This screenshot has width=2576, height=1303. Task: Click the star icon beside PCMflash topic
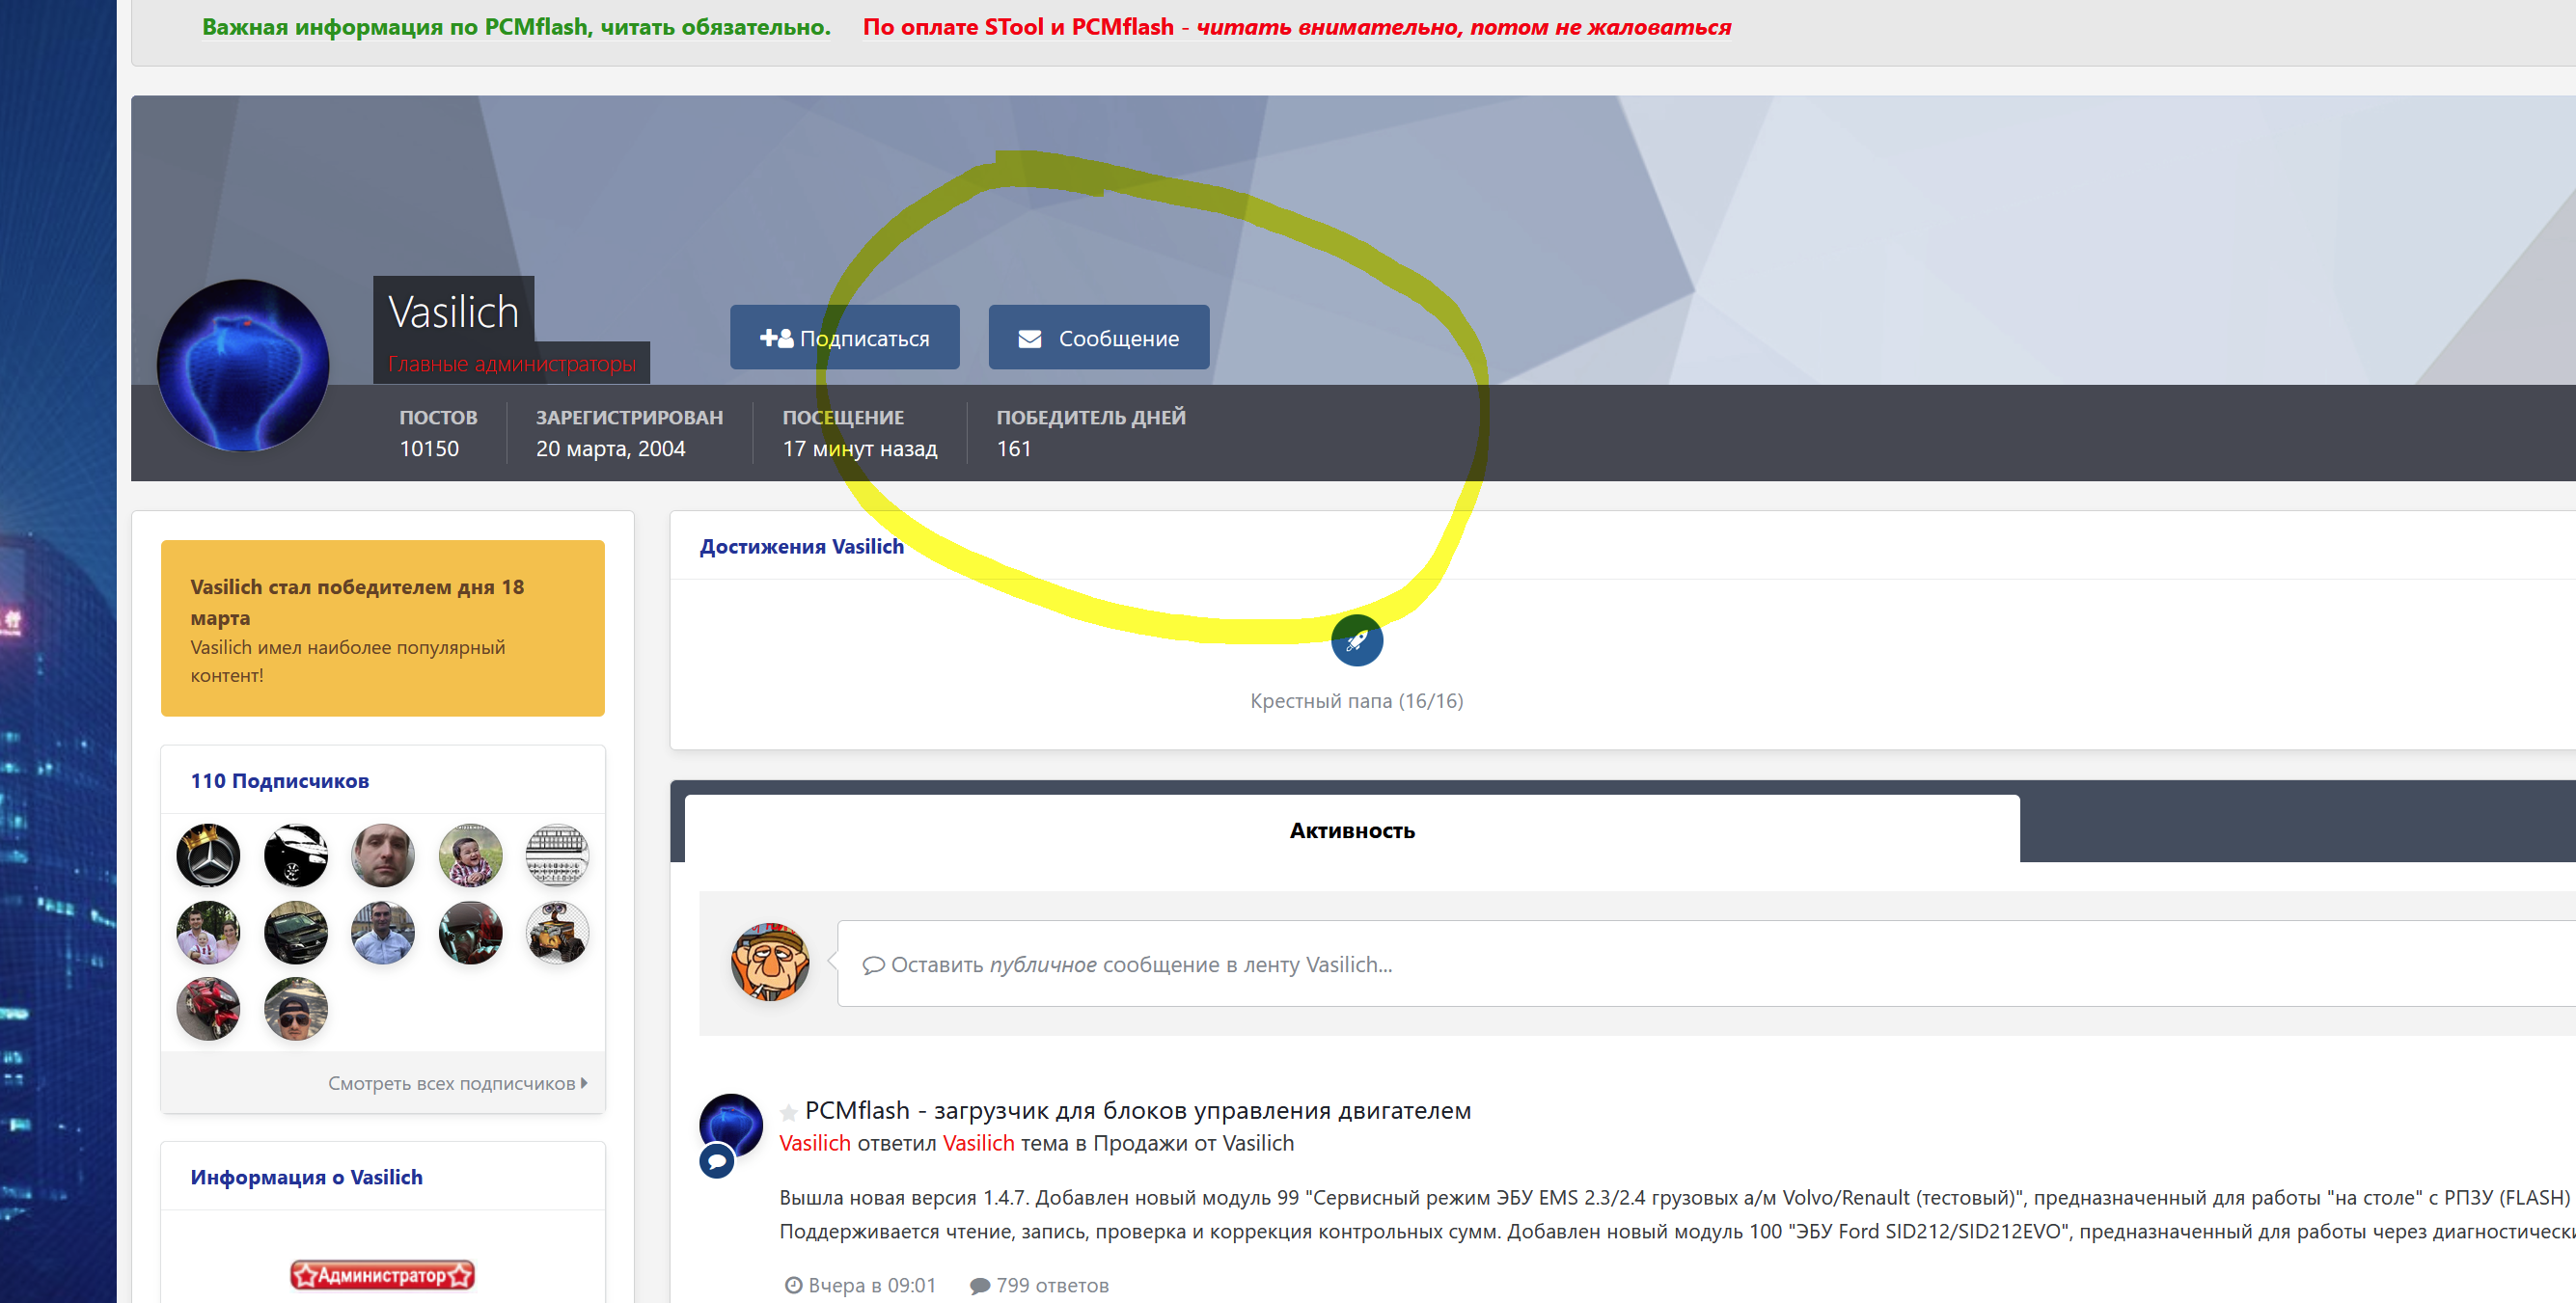click(788, 1112)
